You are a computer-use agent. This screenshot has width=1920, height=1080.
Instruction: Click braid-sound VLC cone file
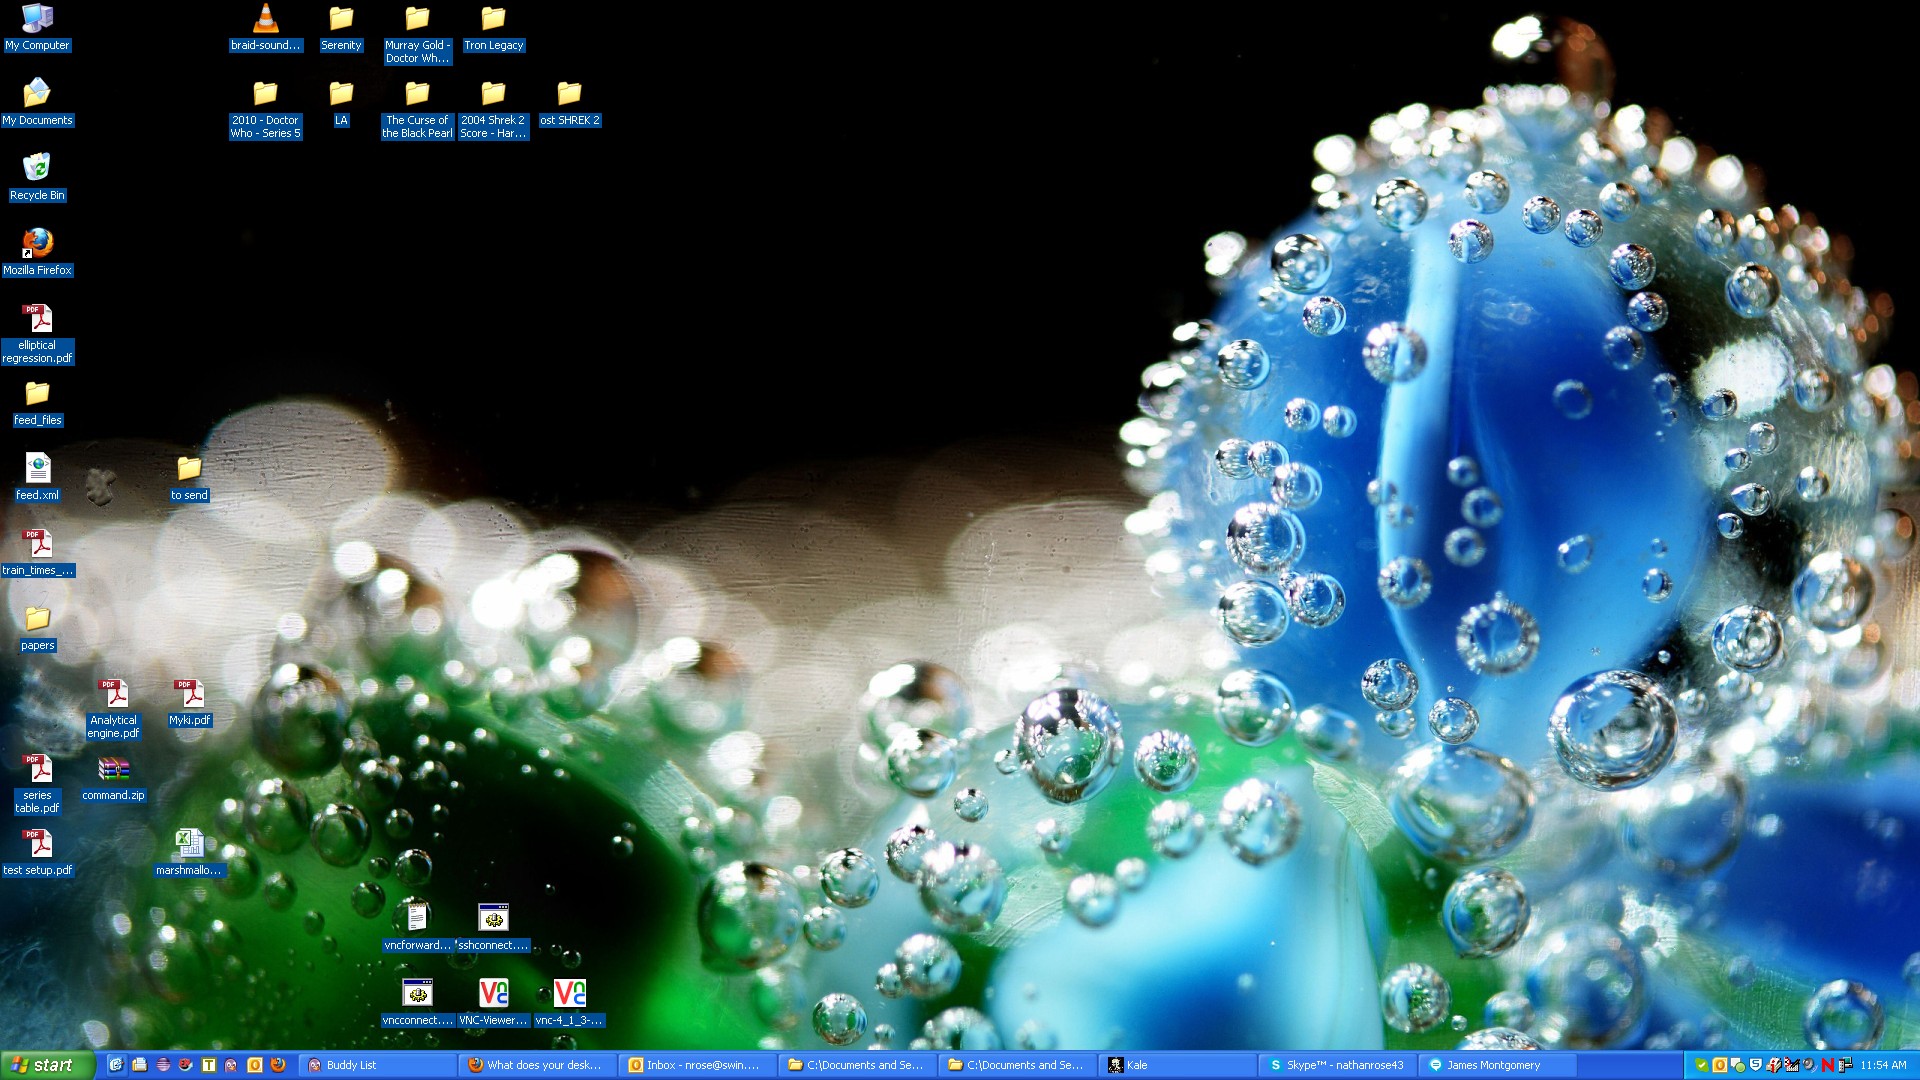[x=265, y=19]
